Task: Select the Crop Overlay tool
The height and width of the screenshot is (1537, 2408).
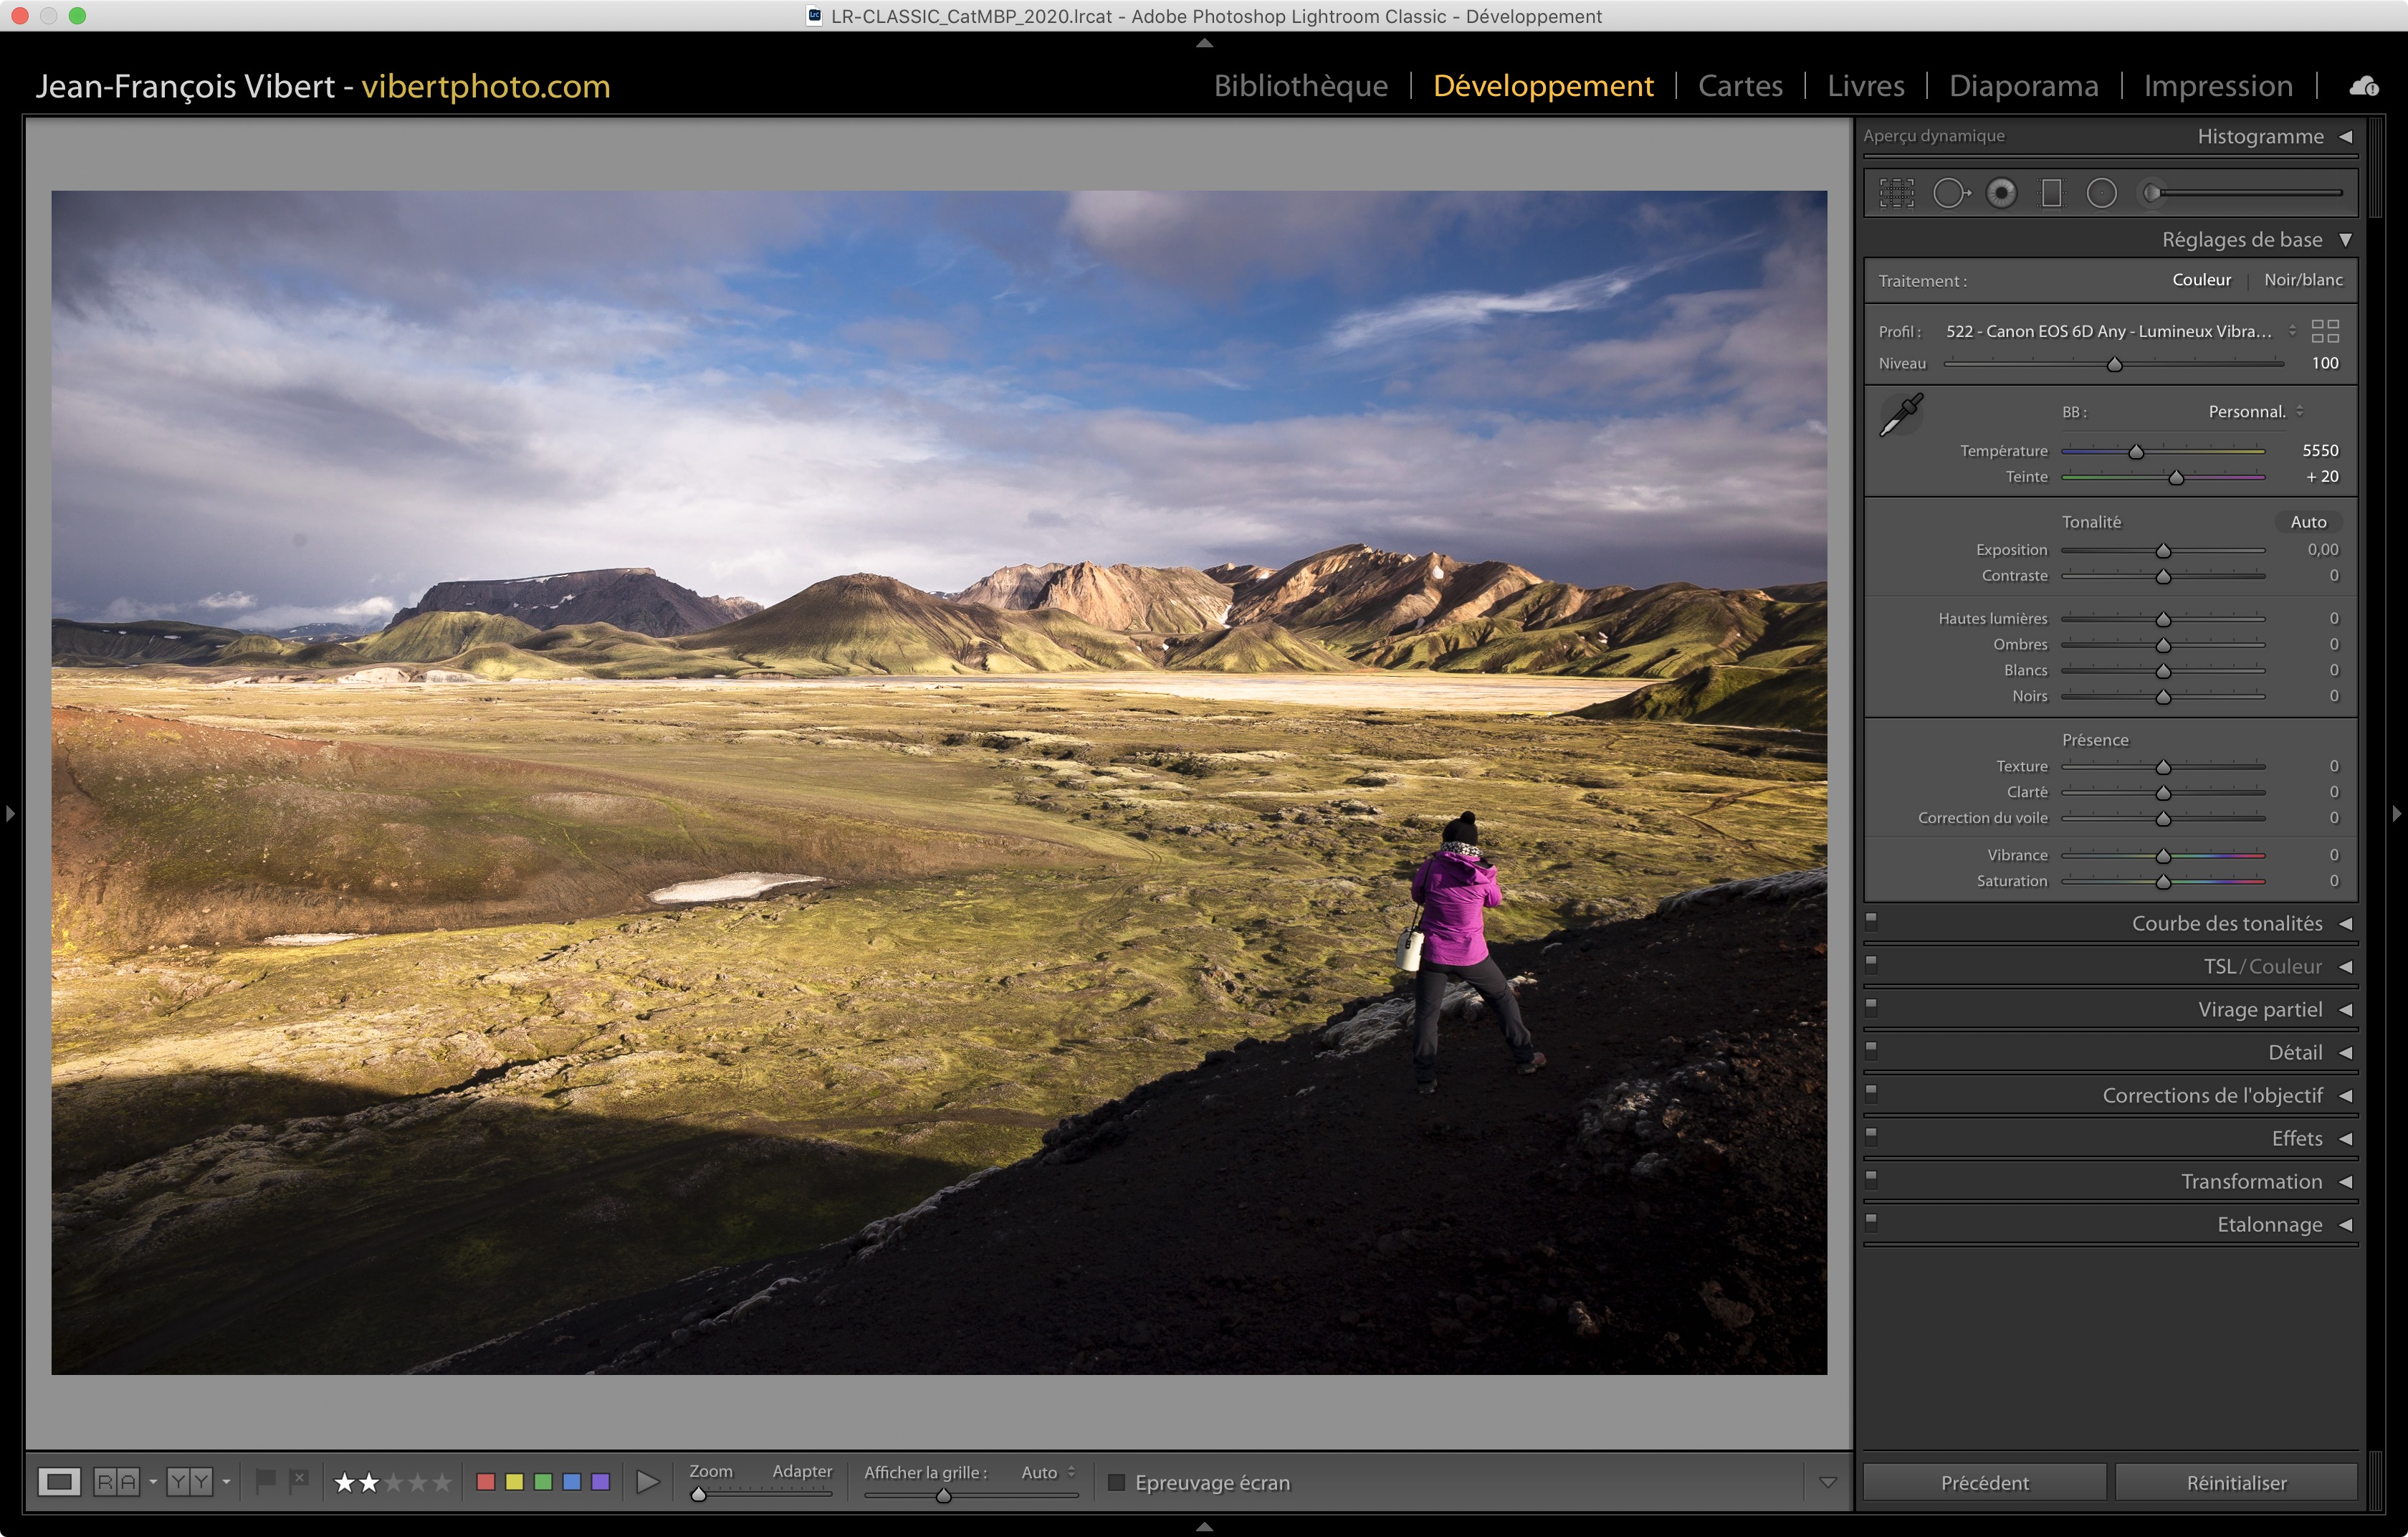Action: coord(1896,193)
